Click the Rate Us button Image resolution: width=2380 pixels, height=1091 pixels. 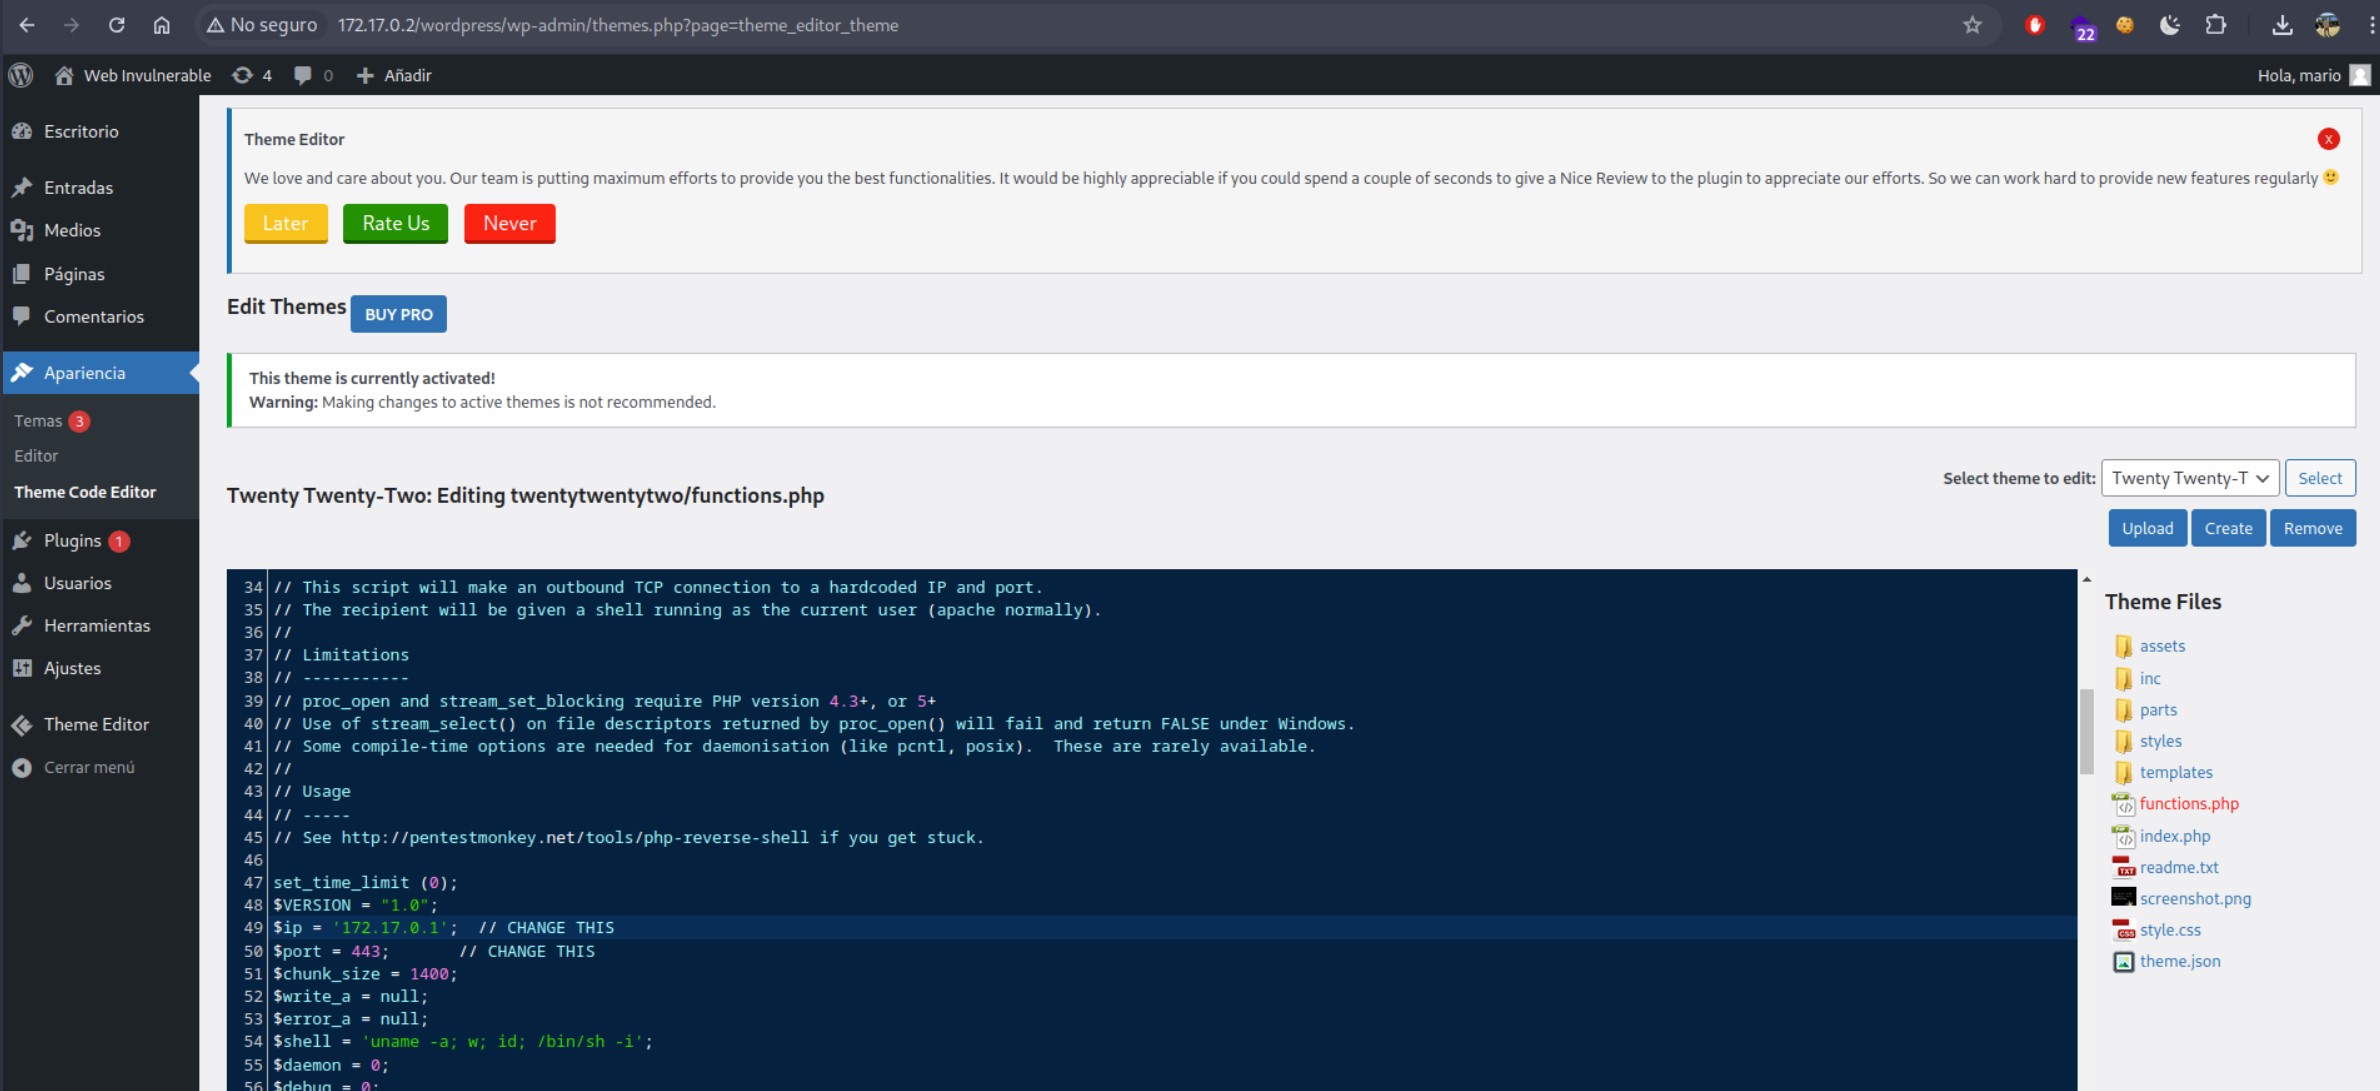point(395,223)
